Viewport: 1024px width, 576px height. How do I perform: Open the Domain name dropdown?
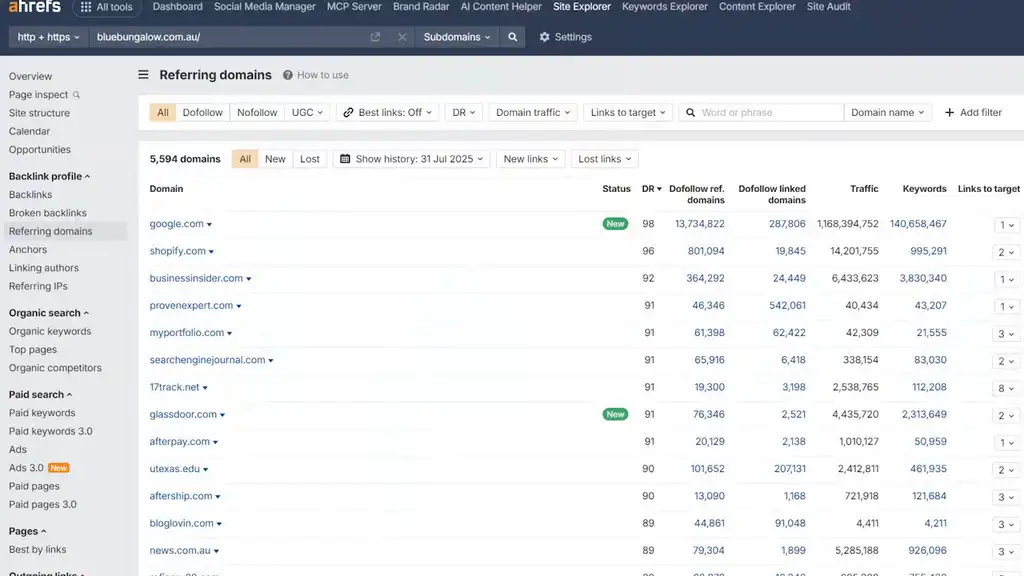[888, 112]
